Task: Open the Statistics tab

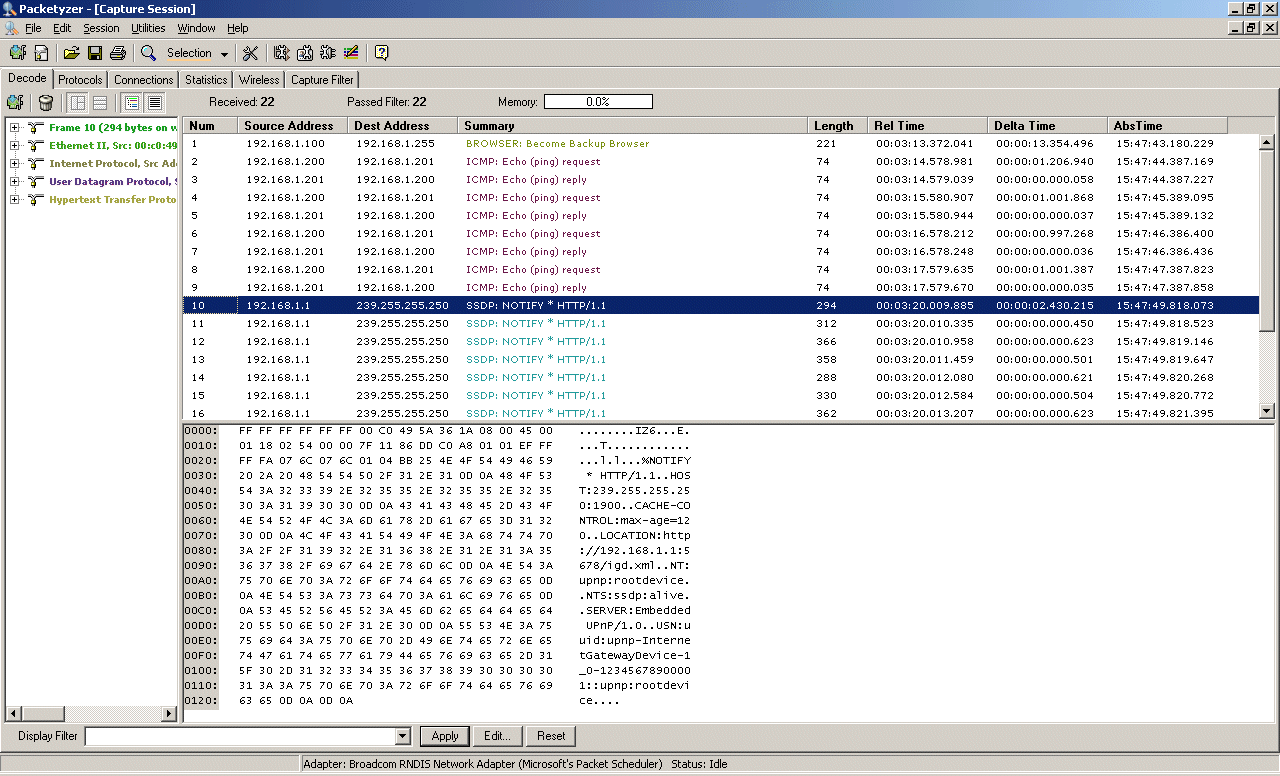Action: point(206,80)
